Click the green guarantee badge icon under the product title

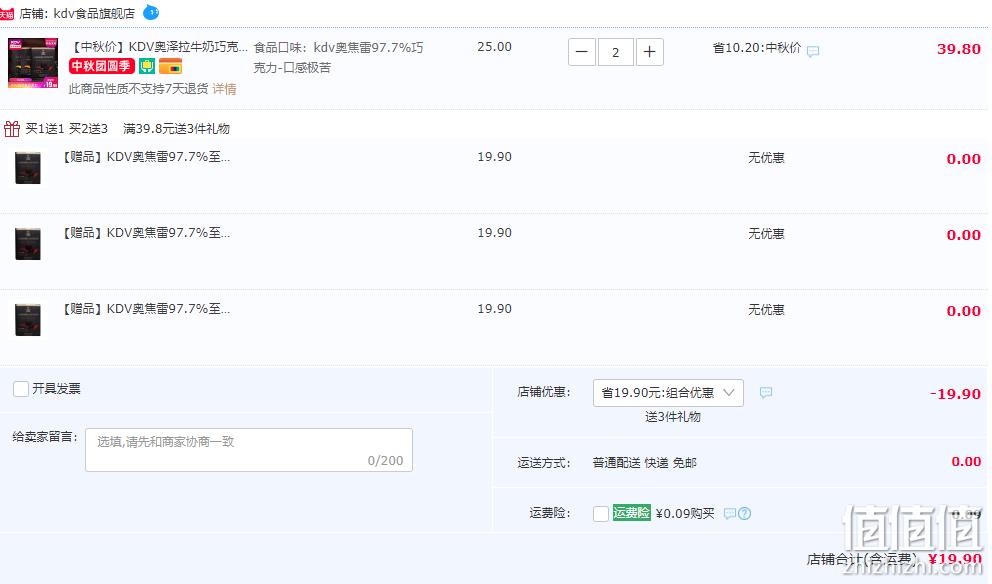(x=147, y=66)
